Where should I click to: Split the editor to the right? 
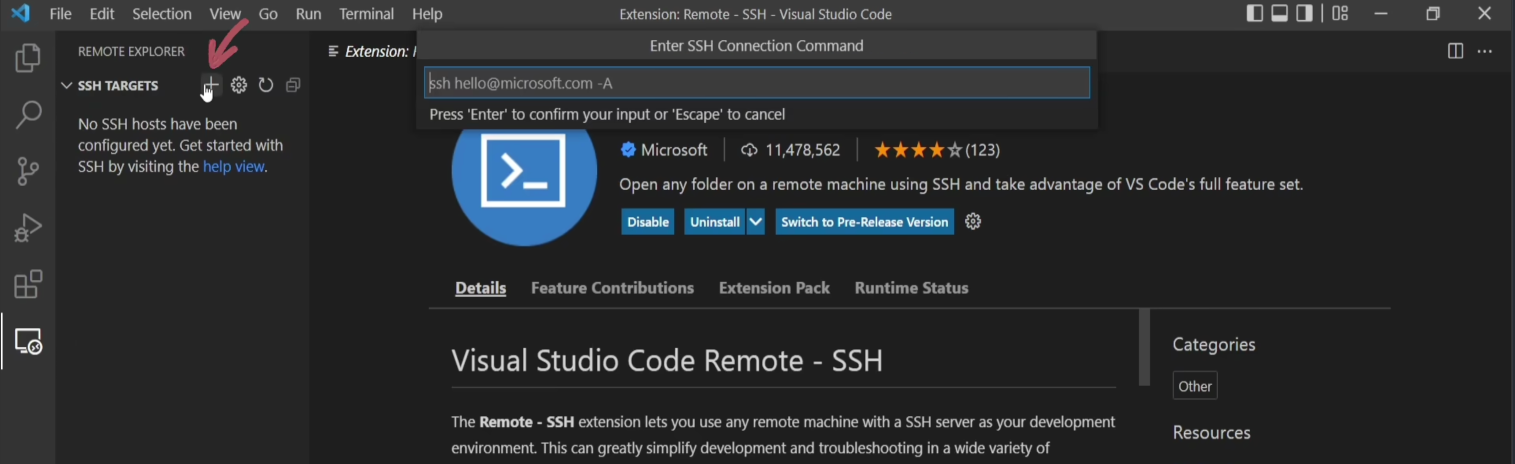[1456, 51]
